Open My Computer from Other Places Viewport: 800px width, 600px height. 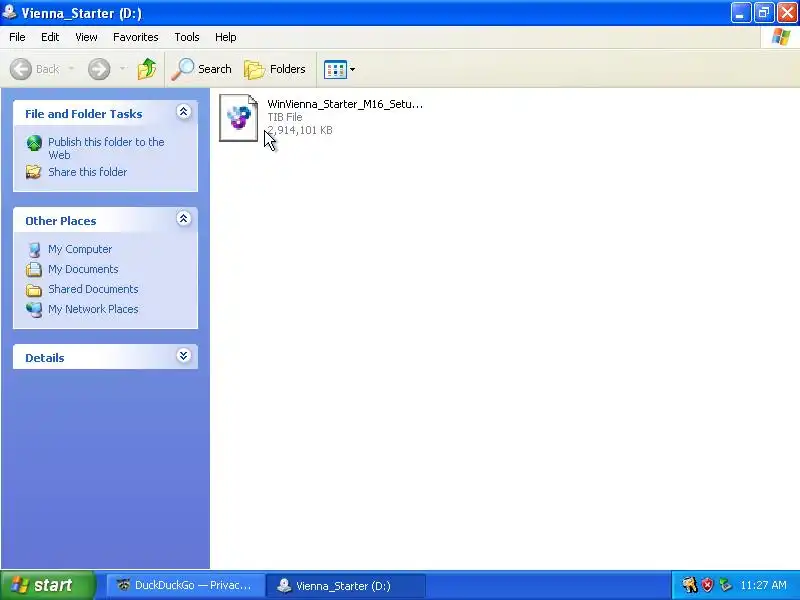[80, 249]
